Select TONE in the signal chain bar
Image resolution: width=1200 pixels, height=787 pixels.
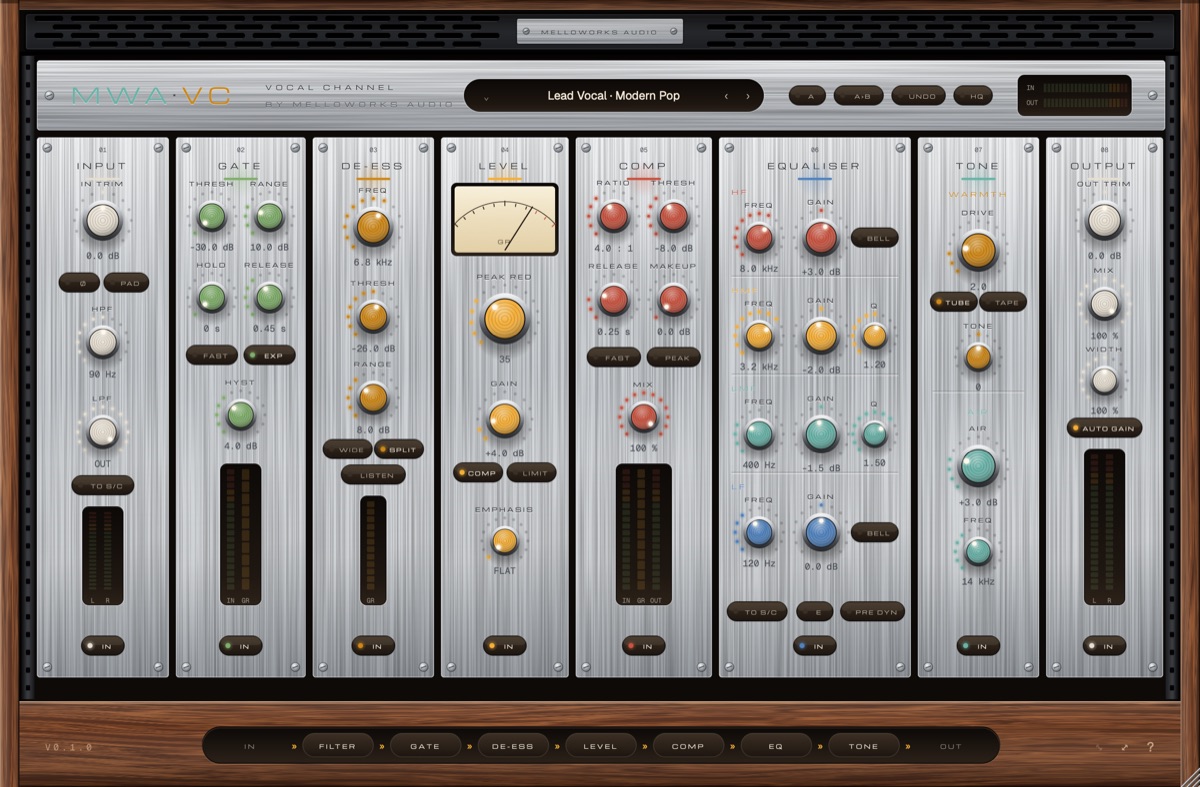click(863, 746)
